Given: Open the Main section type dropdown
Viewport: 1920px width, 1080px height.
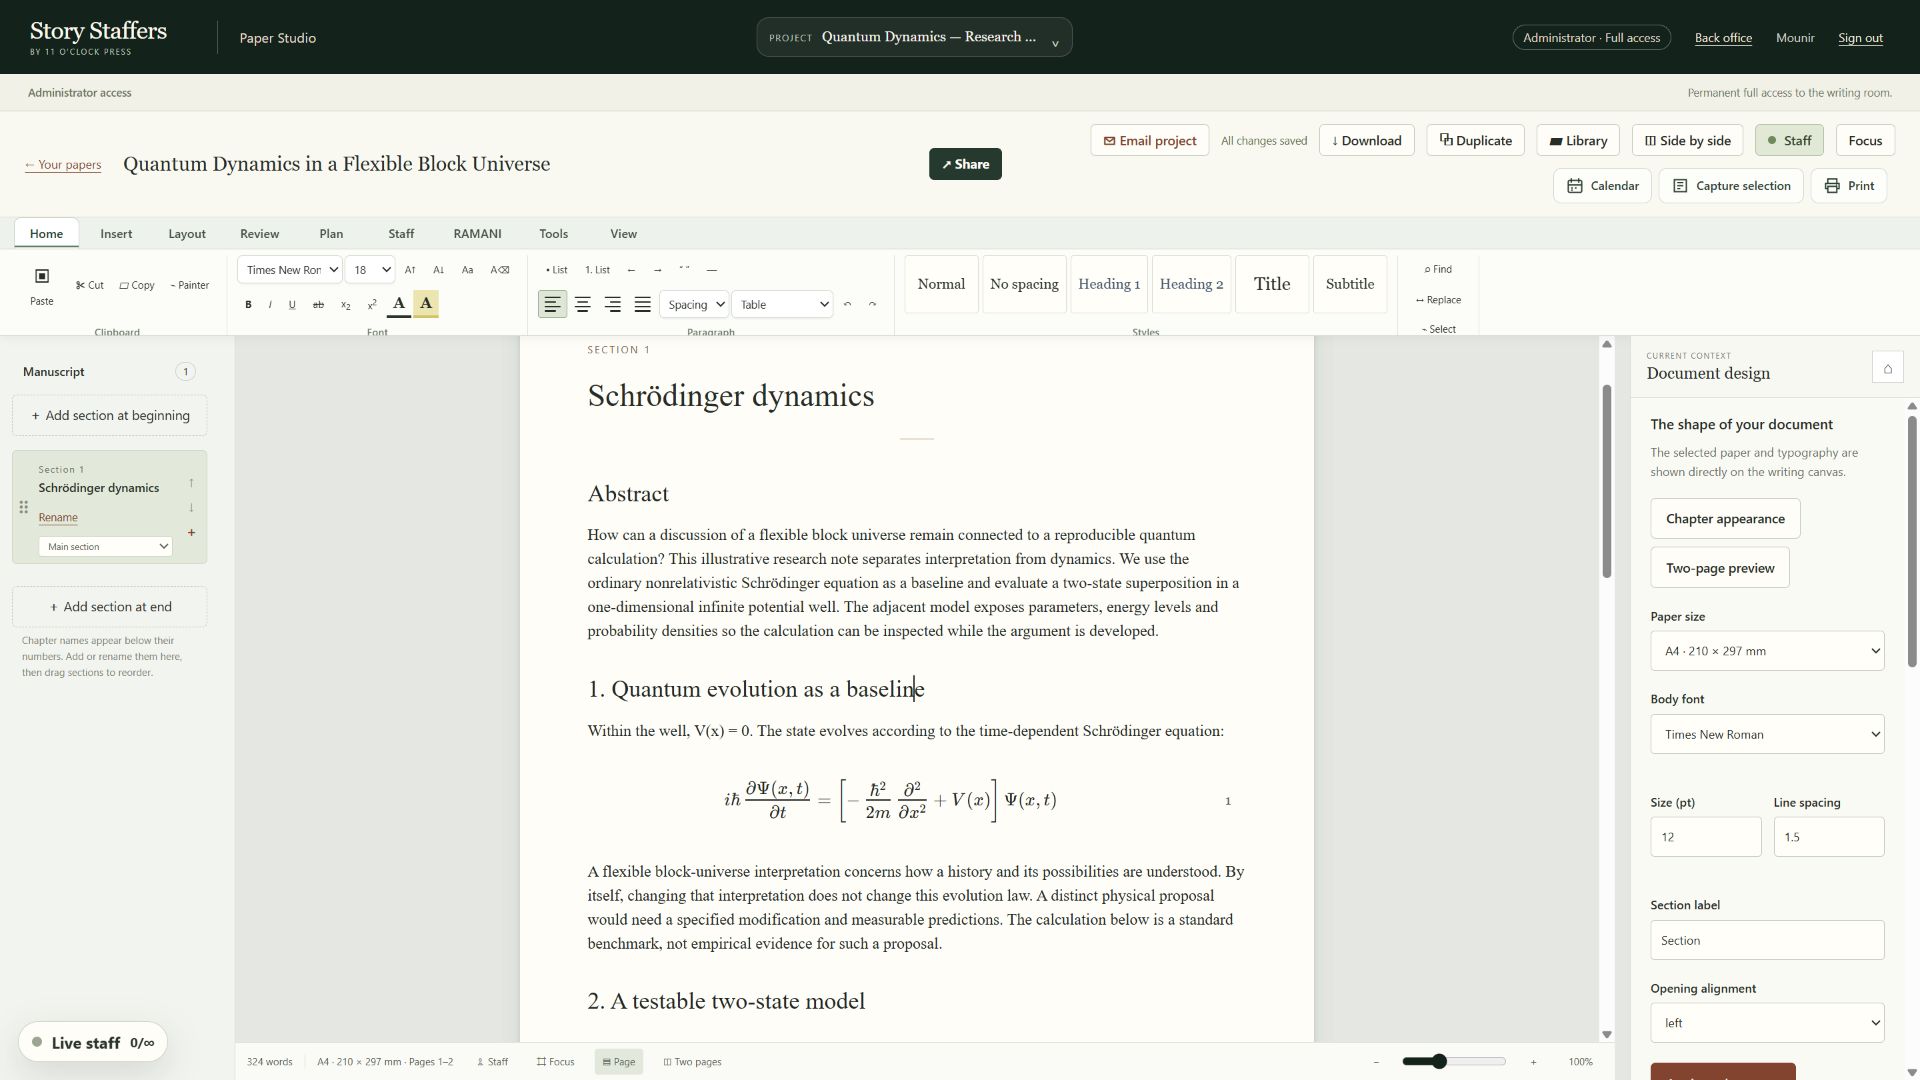Looking at the screenshot, I should pyautogui.click(x=105, y=547).
